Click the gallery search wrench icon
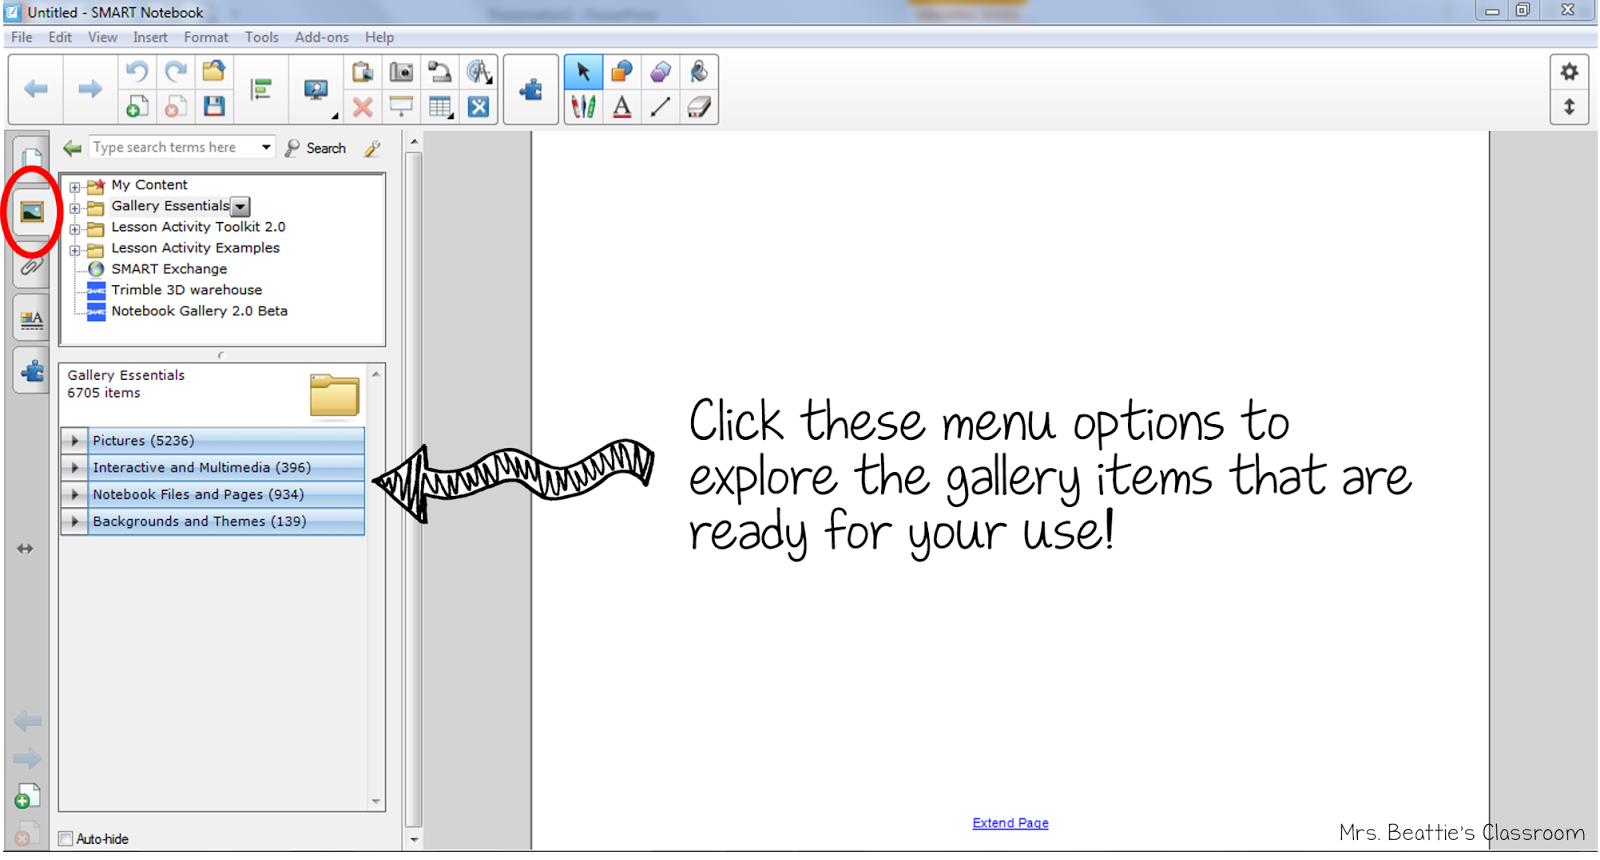The width and height of the screenshot is (1600, 860). [372, 148]
